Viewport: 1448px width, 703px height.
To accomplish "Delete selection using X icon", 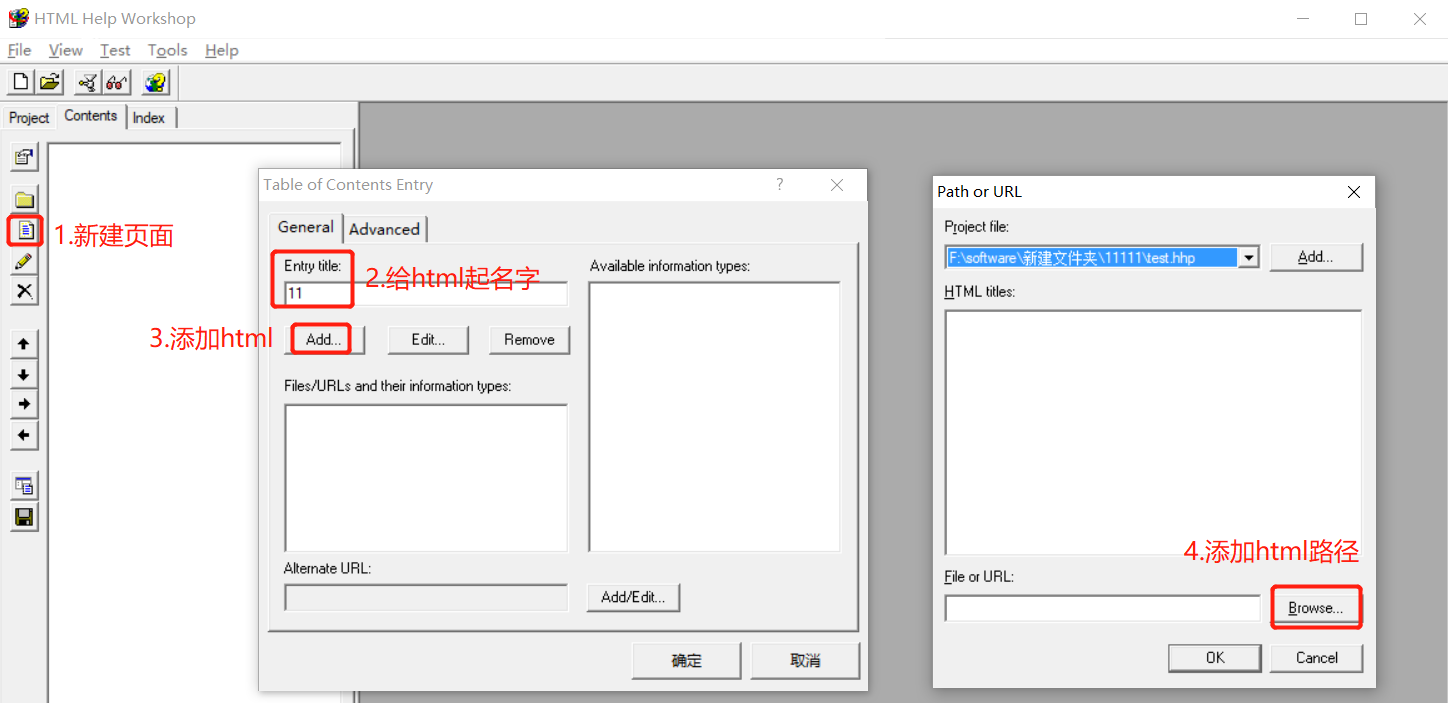I will pyautogui.click(x=24, y=291).
